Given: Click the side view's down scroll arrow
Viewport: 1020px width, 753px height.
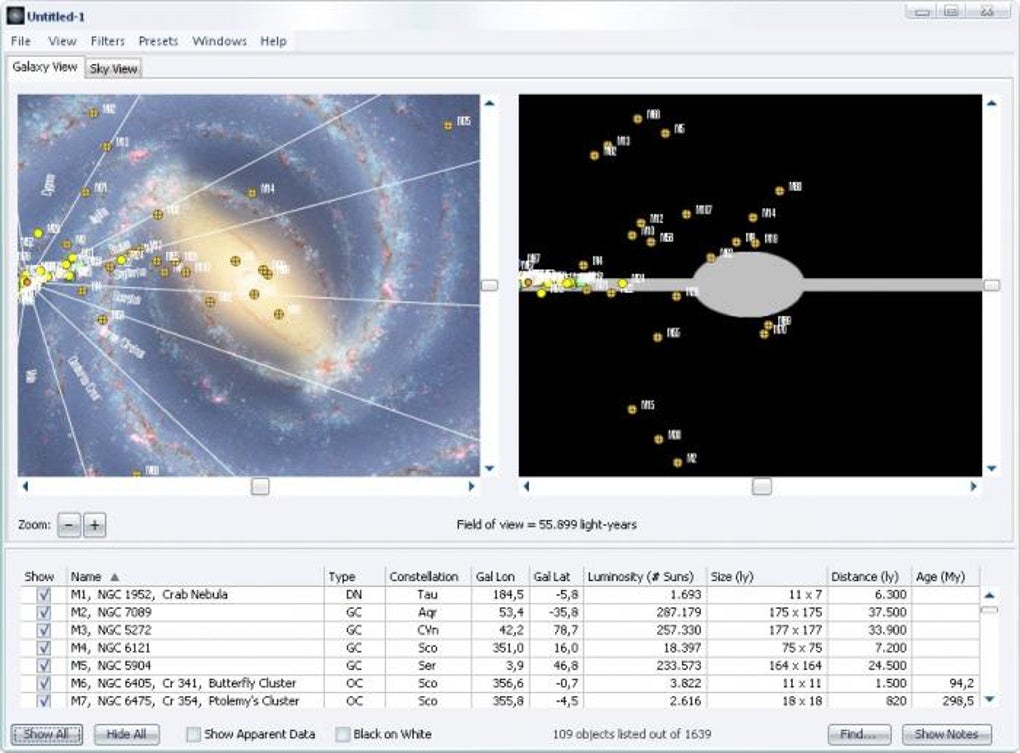Looking at the screenshot, I should (x=991, y=468).
